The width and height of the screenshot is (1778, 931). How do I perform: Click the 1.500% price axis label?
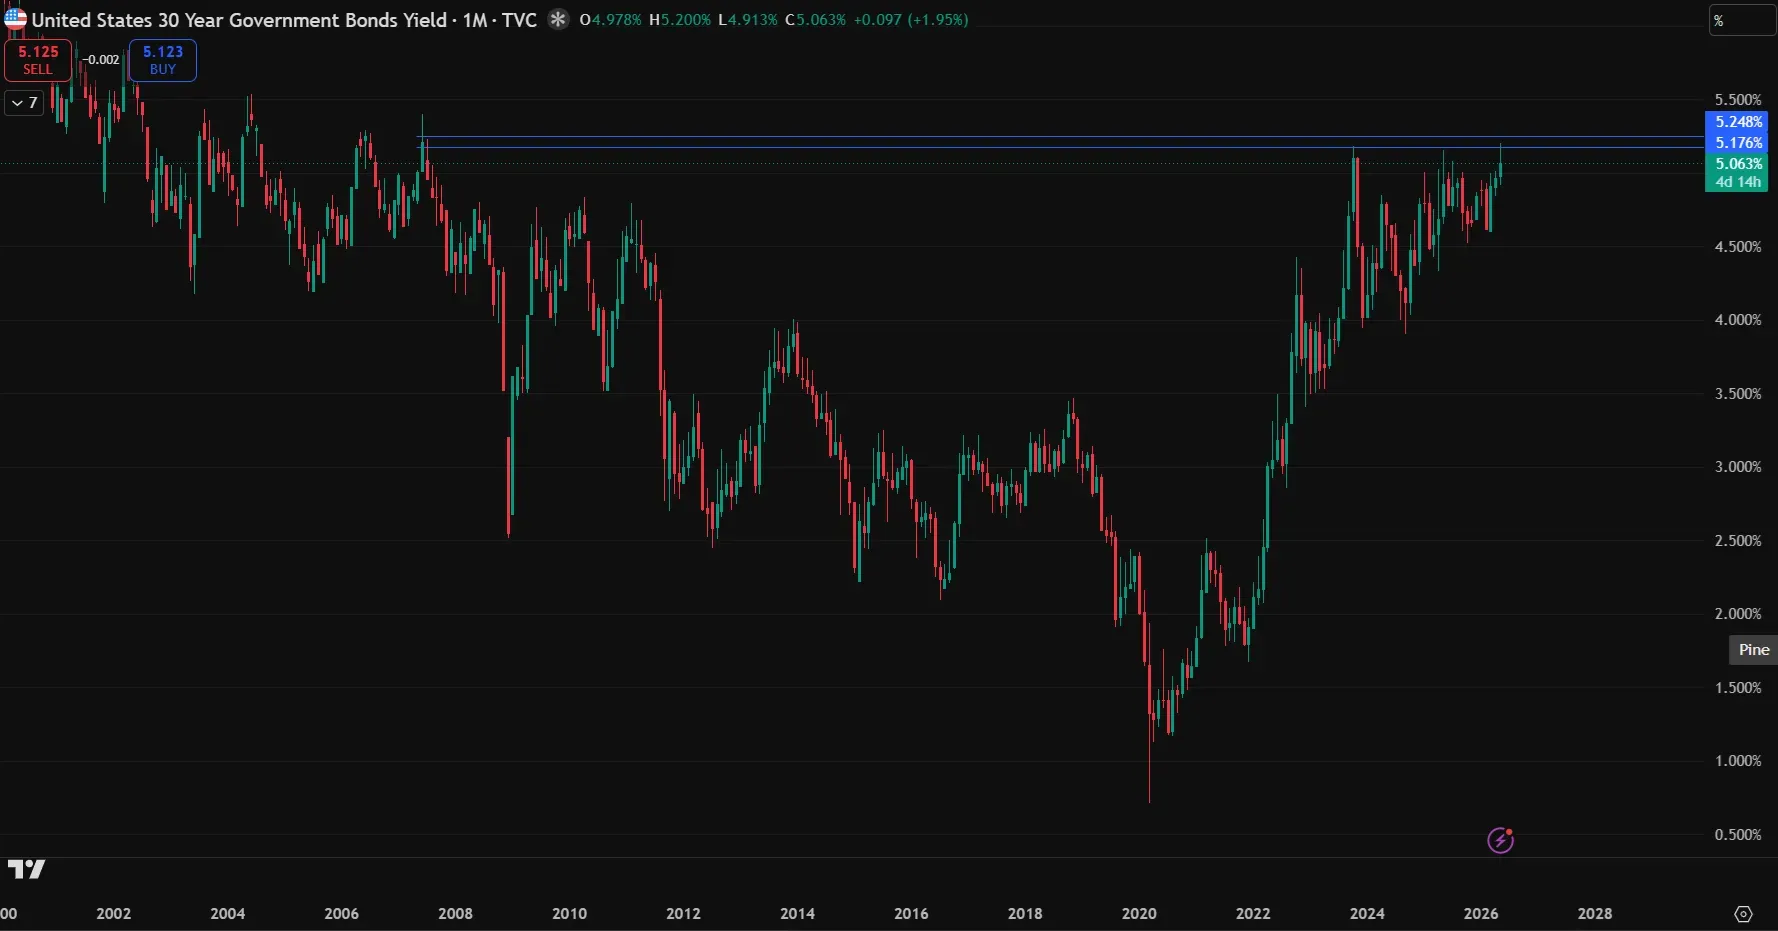click(1738, 688)
